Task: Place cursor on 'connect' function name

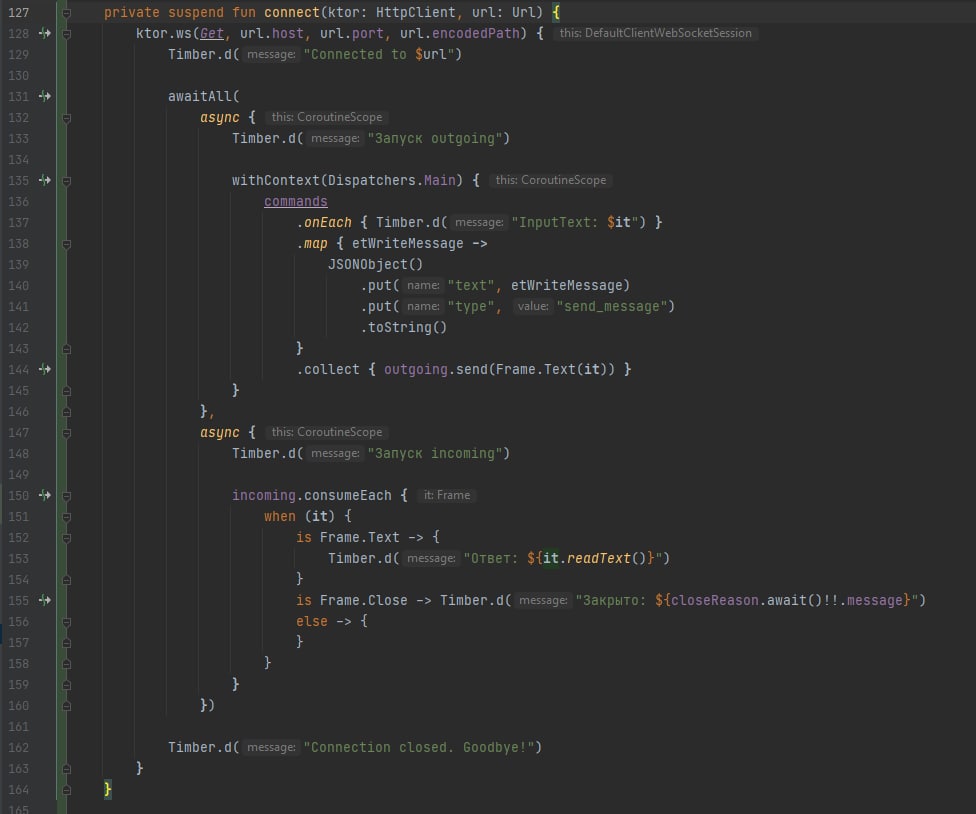Action: tap(292, 12)
